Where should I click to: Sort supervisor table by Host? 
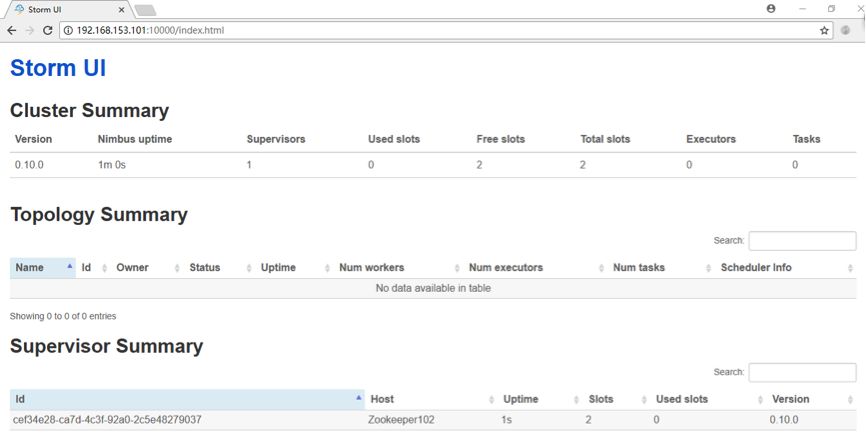click(x=431, y=399)
